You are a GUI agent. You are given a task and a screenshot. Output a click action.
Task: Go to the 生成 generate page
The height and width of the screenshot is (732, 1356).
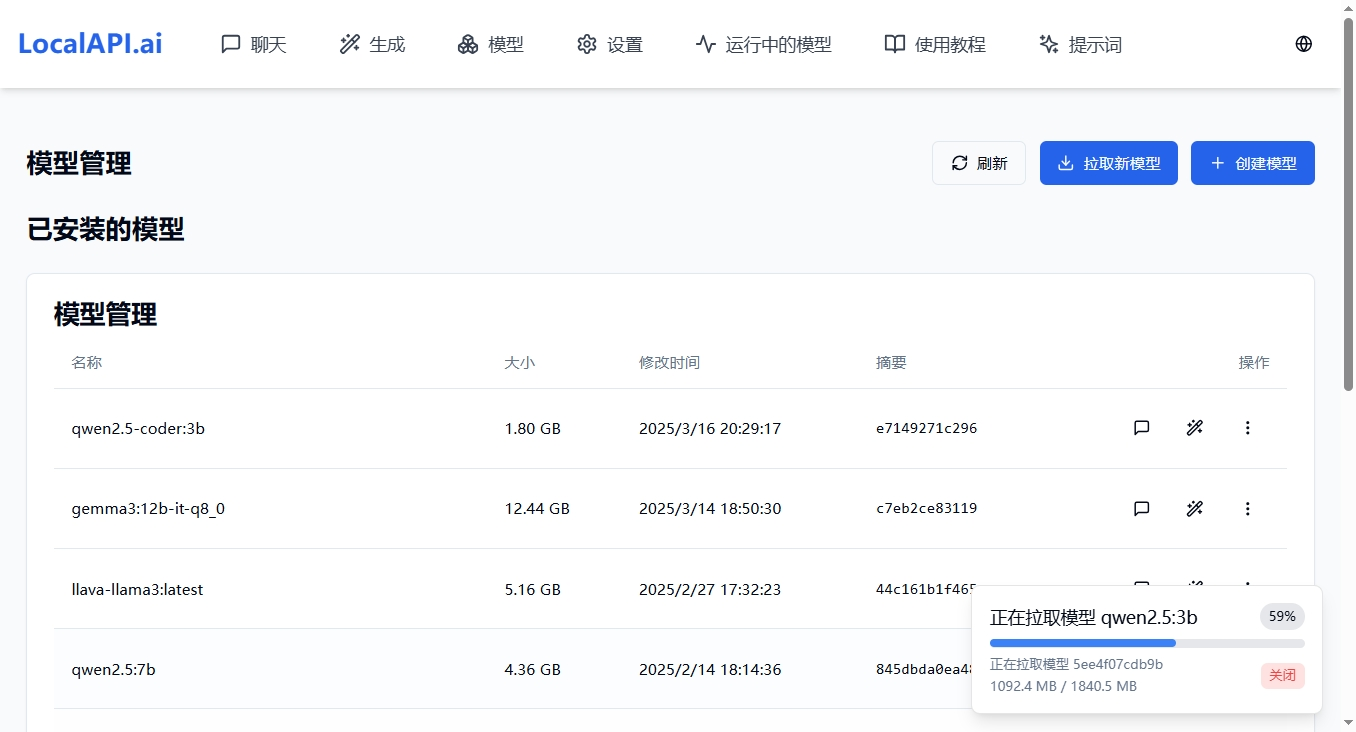point(372,45)
